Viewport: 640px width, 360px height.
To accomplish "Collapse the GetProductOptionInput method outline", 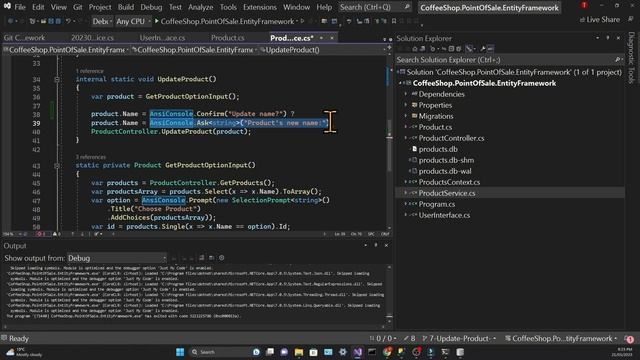I will tap(57, 165).
